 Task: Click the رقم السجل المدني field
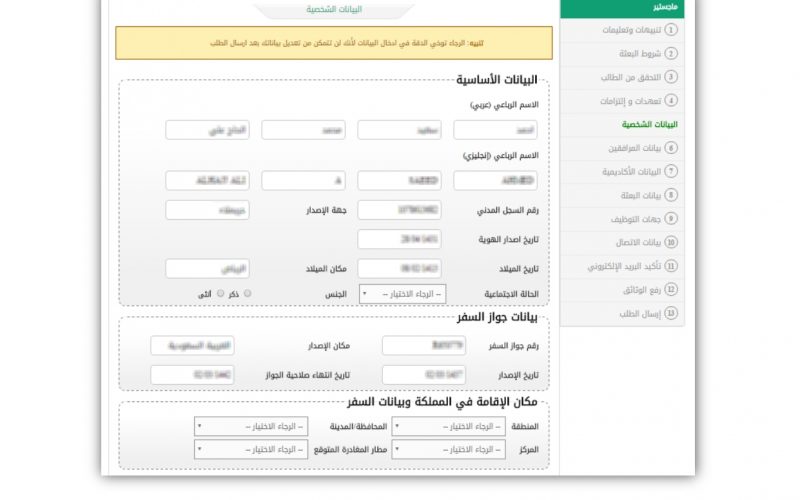pos(399,210)
